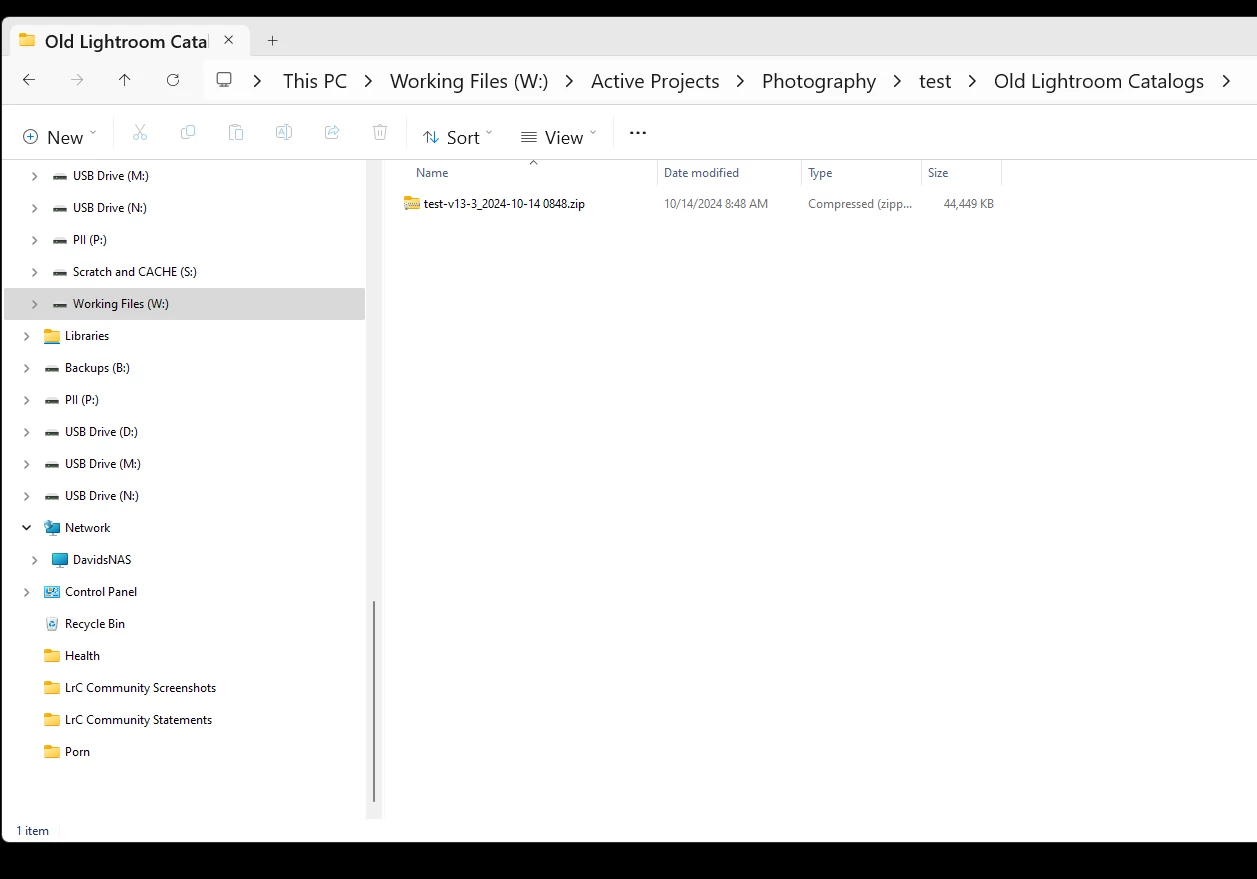Close the Old Lightroom Catalogs tab
This screenshot has height=879, width=1257.
pos(229,41)
